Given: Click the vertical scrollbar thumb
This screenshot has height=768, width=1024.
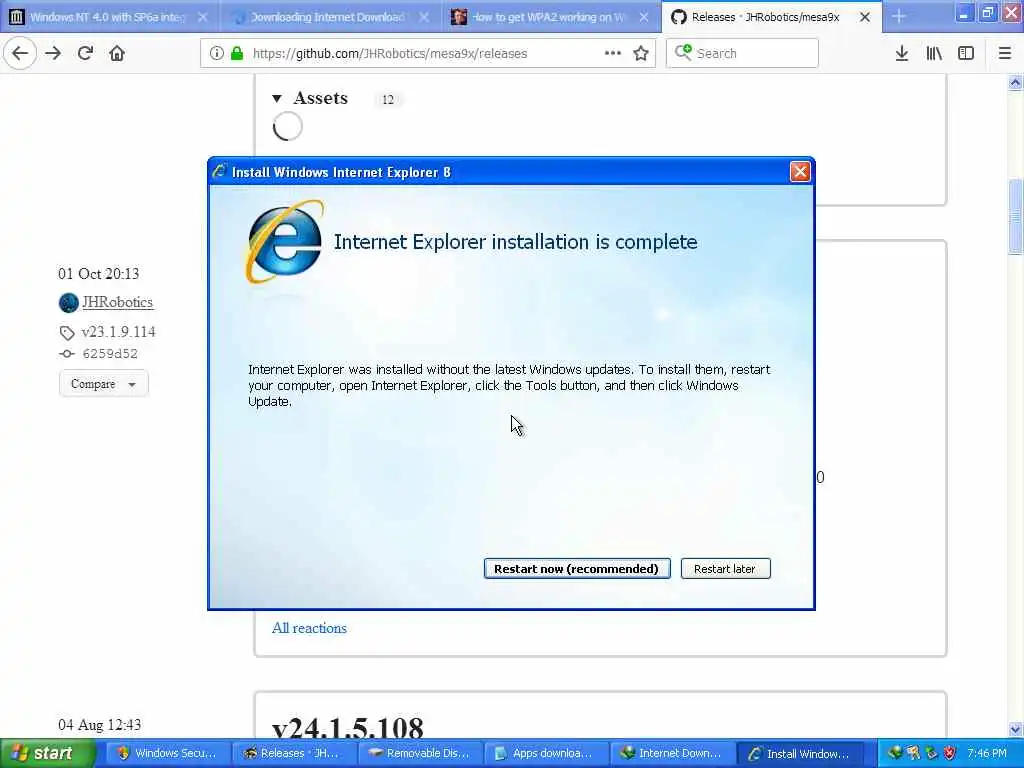Looking at the screenshot, I should pos(1015,217).
